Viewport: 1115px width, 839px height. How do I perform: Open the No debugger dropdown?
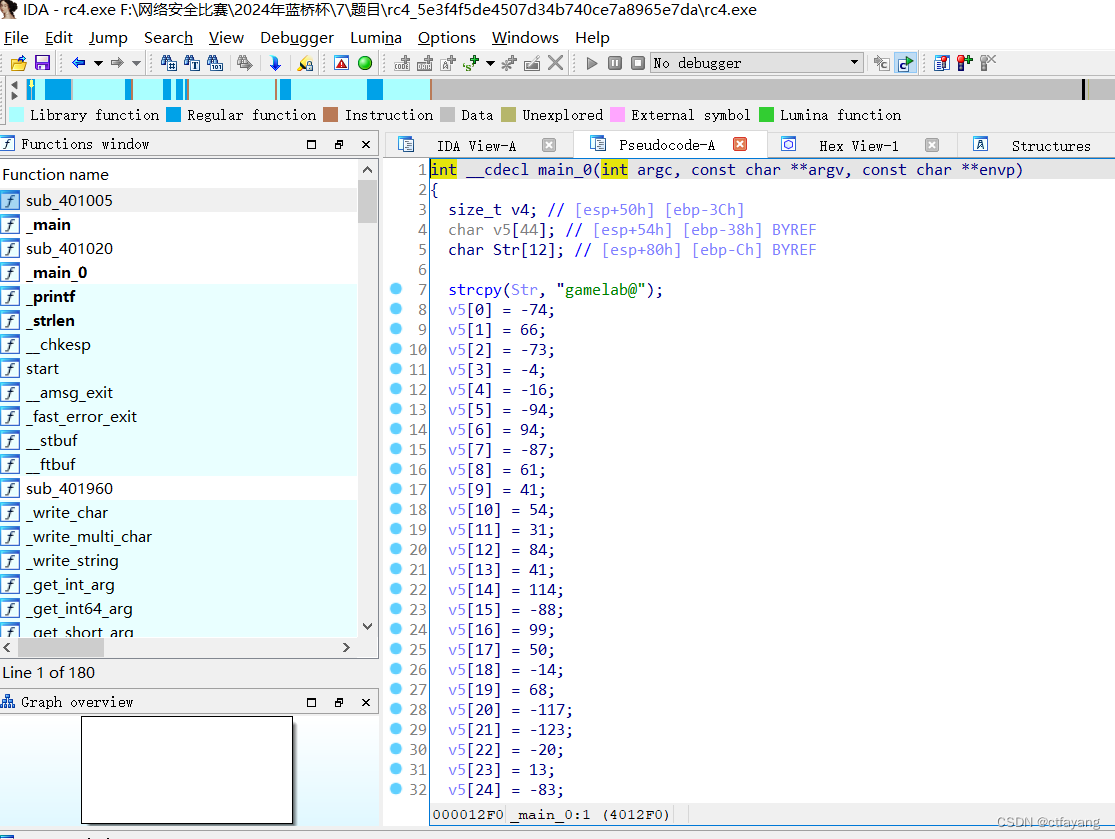click(x=855, y=63)
